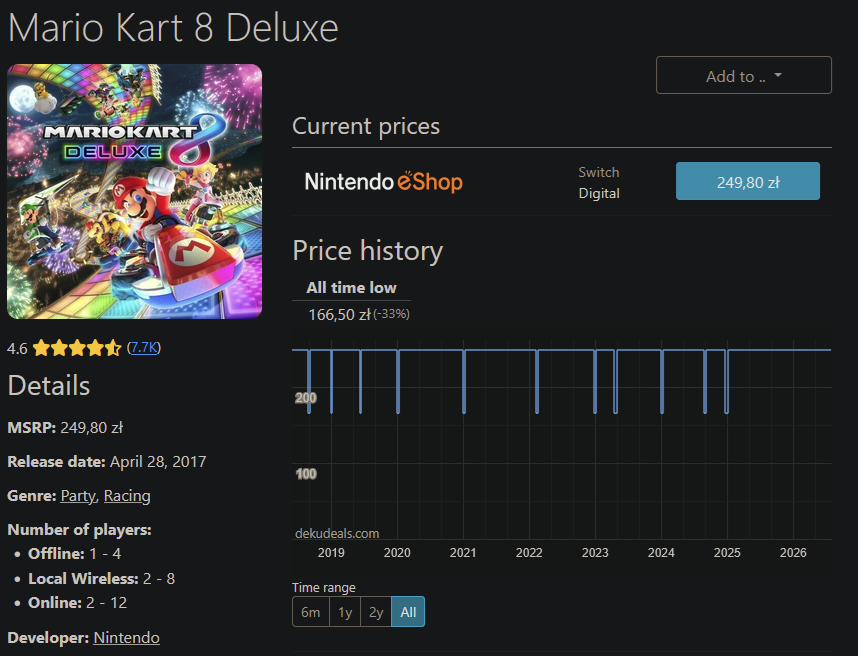Click the Mario Kart 8 Deluxe cover art
Viewport: 858px width, 656px height.
coord(135,191)
